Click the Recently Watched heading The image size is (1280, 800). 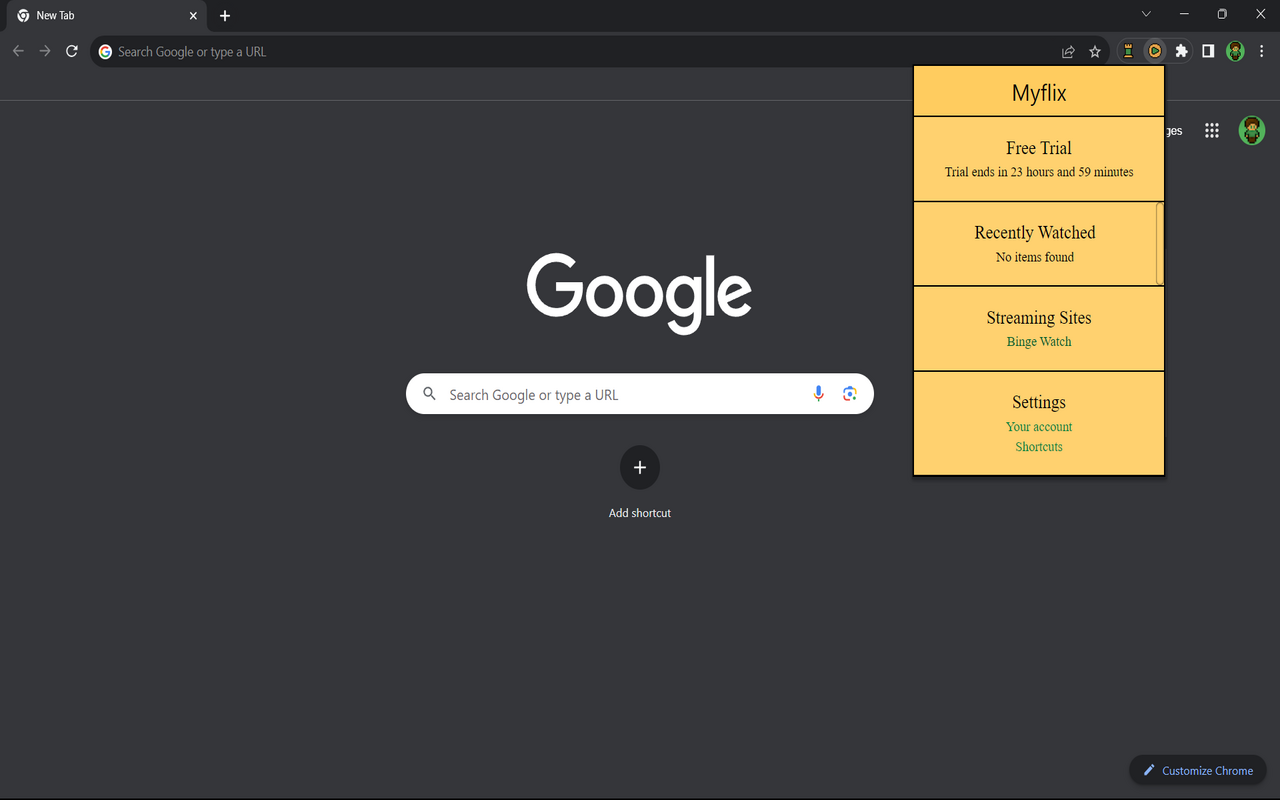(1035, 233)
